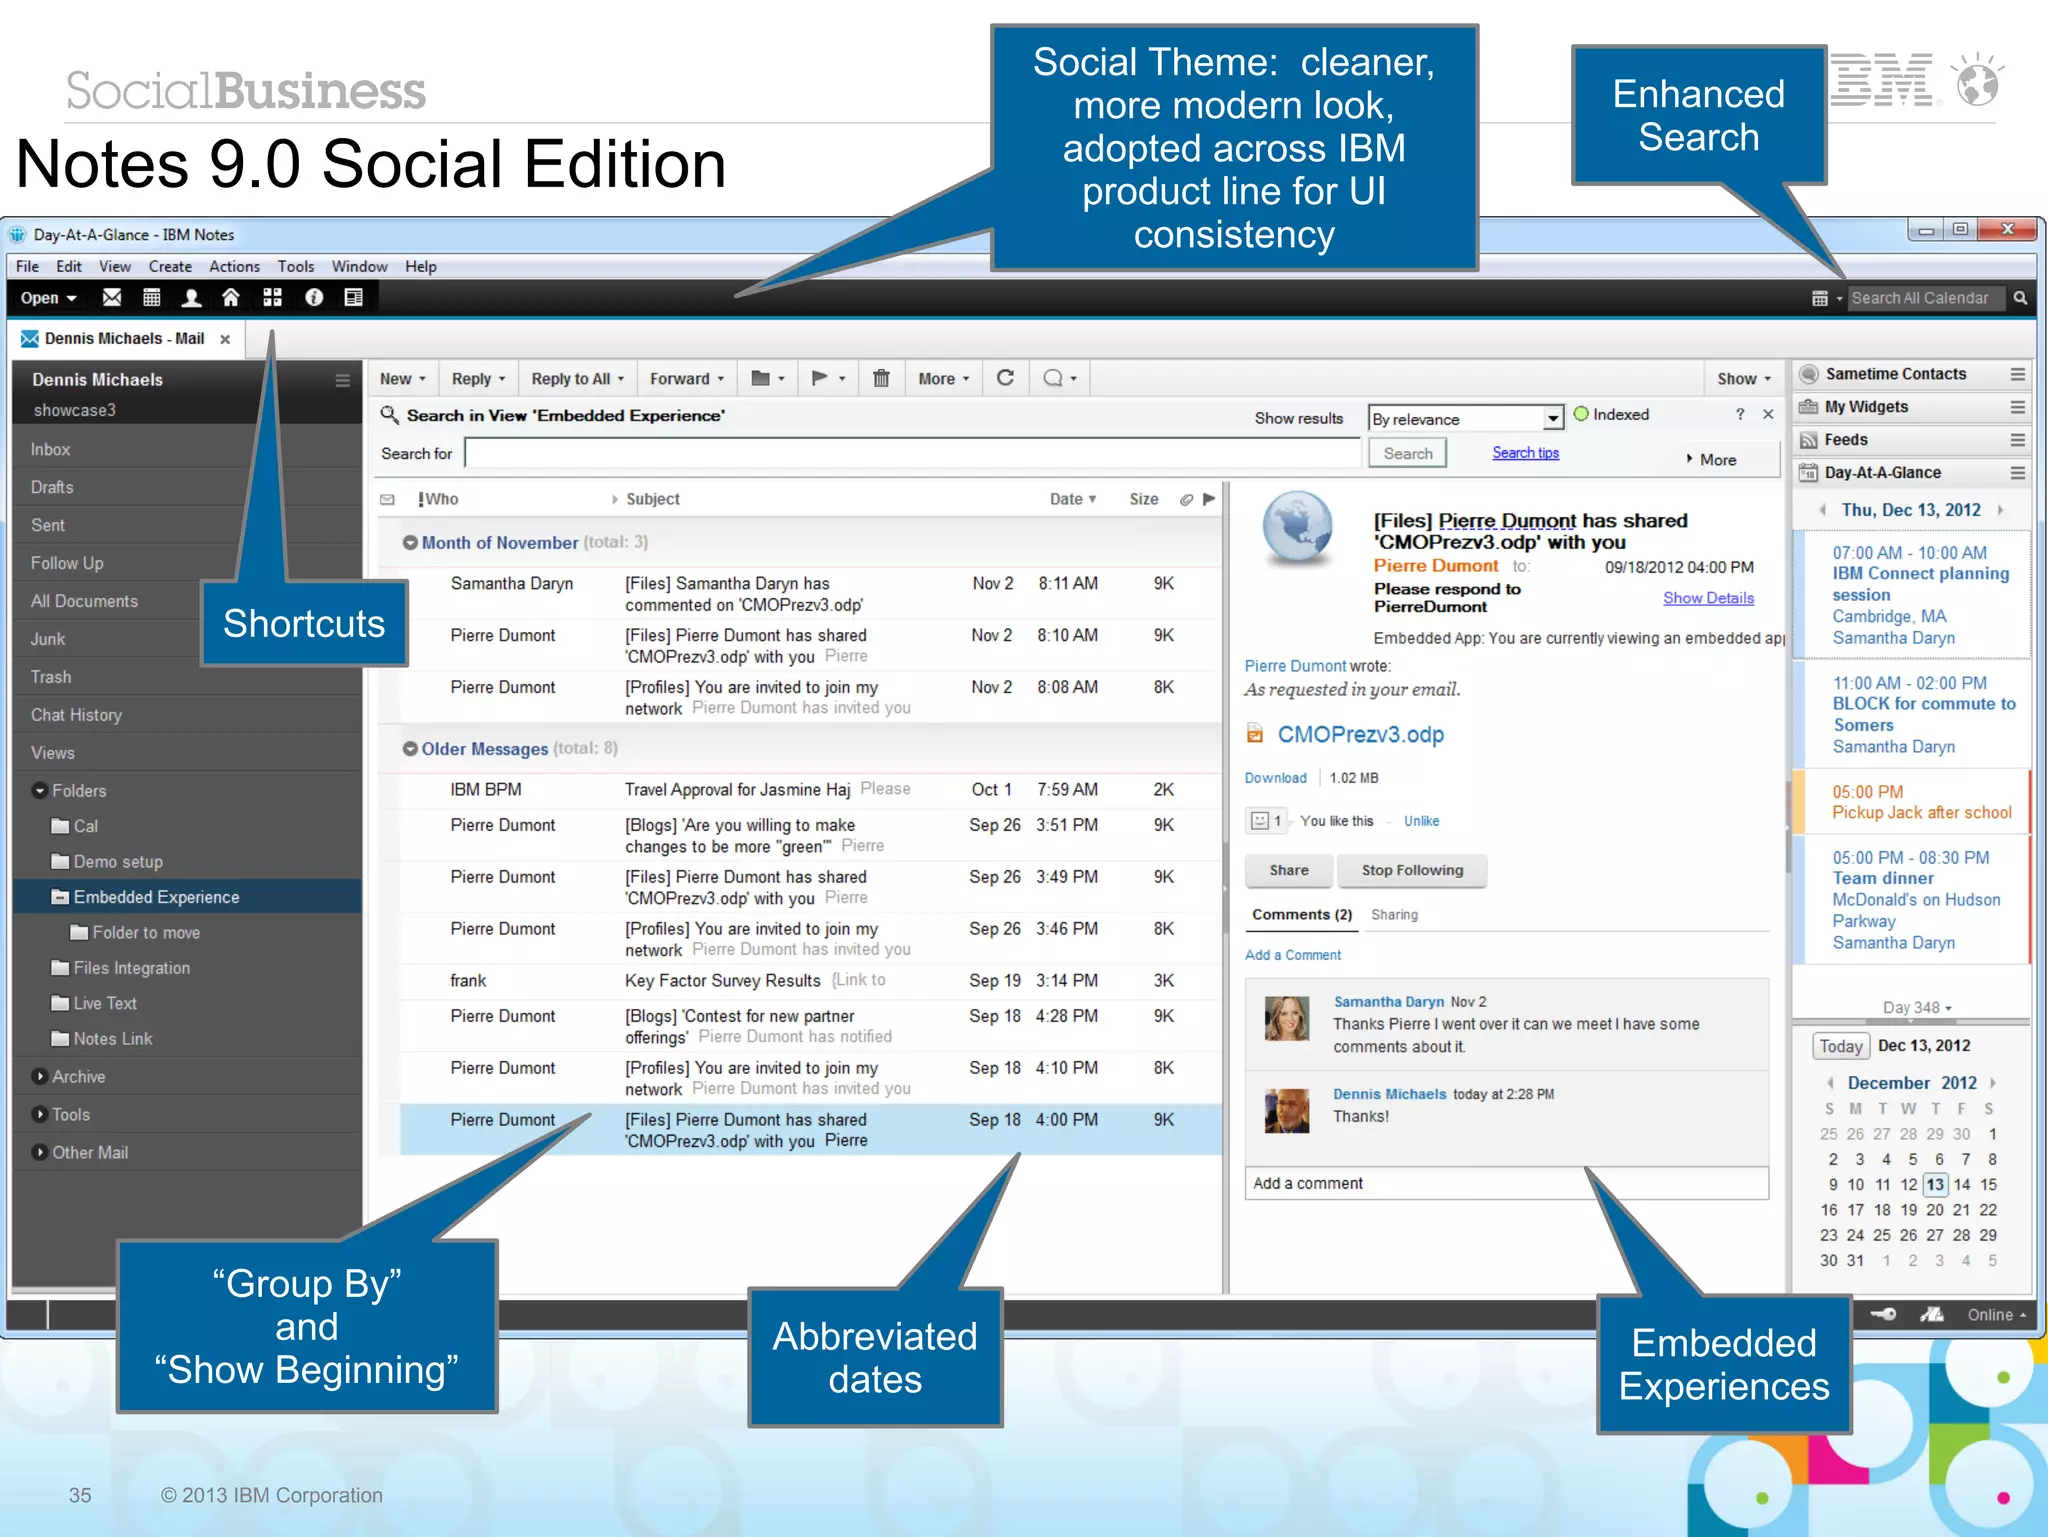This screenshot has width=2048, height=1537.
Task: Open the Search tips link
Action: point(1525,453)
